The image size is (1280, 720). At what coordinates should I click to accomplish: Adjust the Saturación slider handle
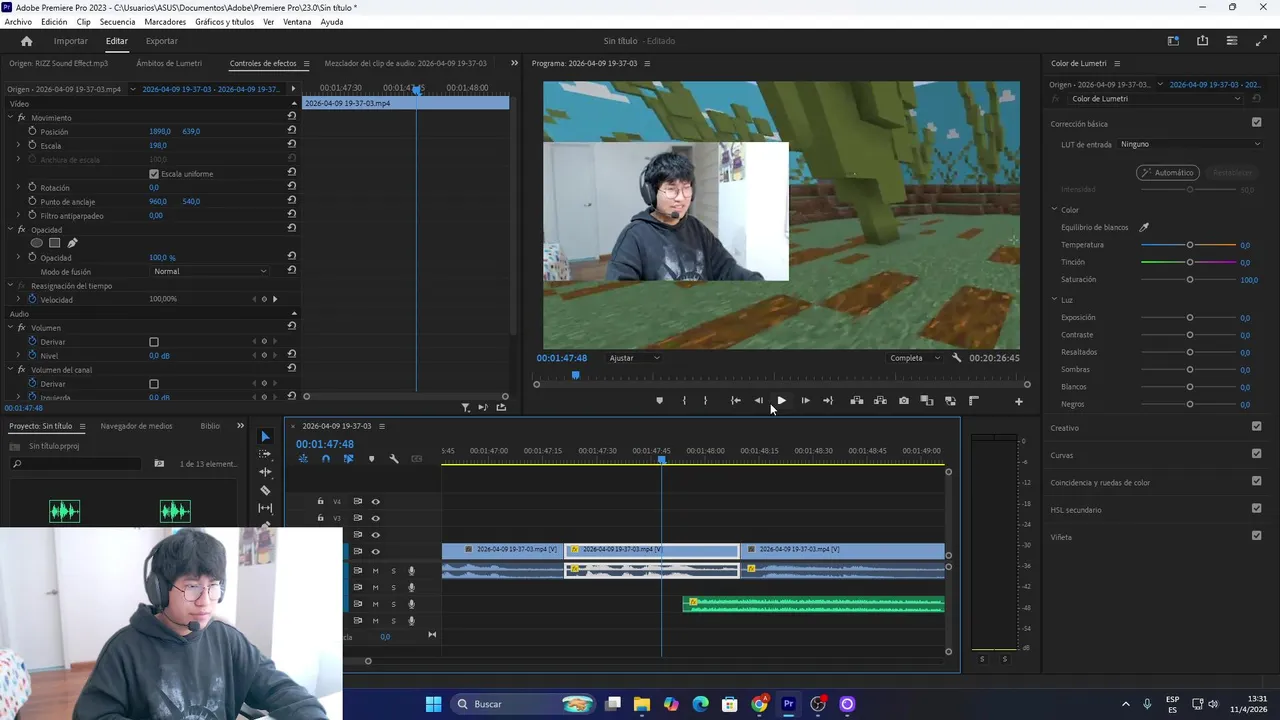point(1190,280)
